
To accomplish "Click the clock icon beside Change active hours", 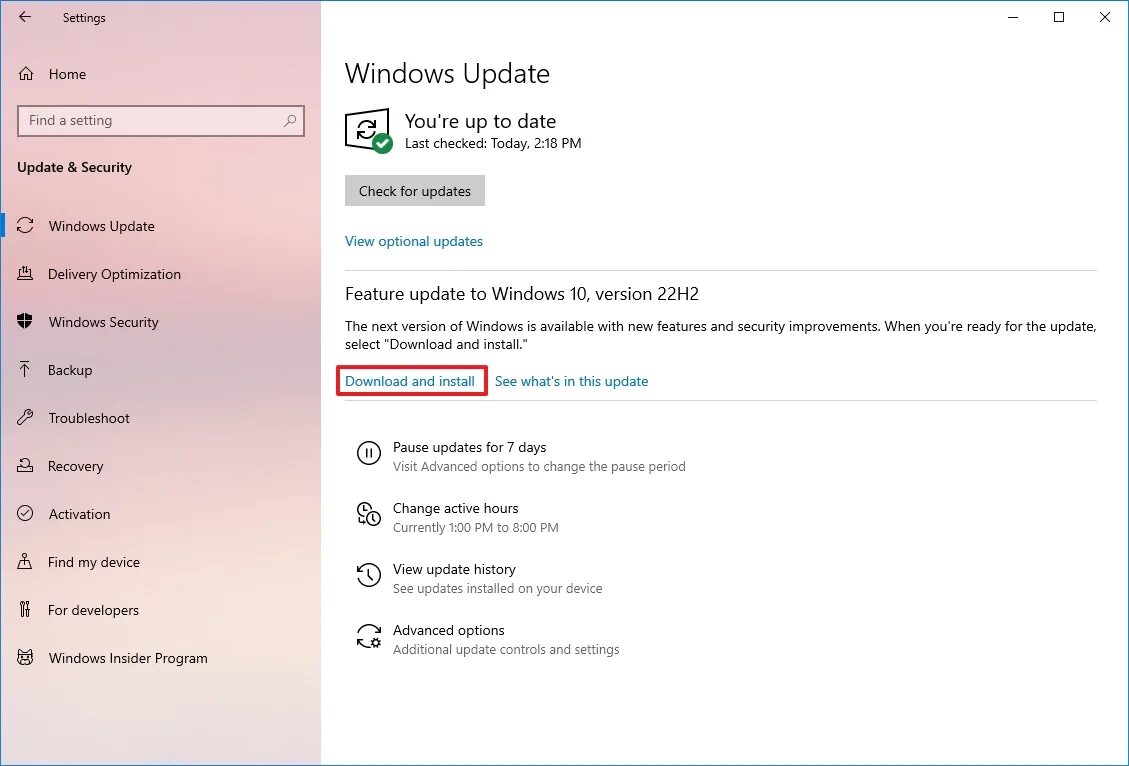I will click(369, 514).
